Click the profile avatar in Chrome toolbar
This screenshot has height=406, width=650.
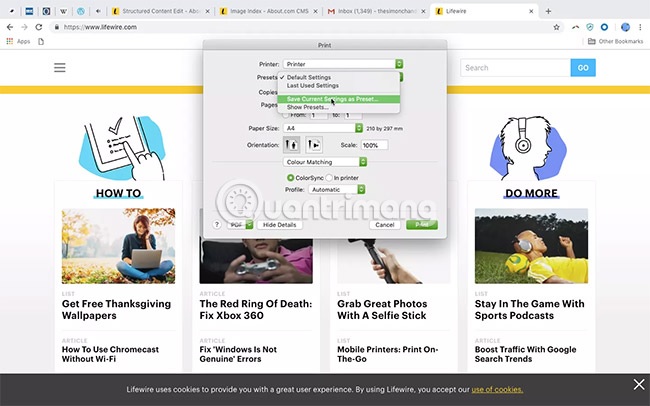(x=625, y=27)
